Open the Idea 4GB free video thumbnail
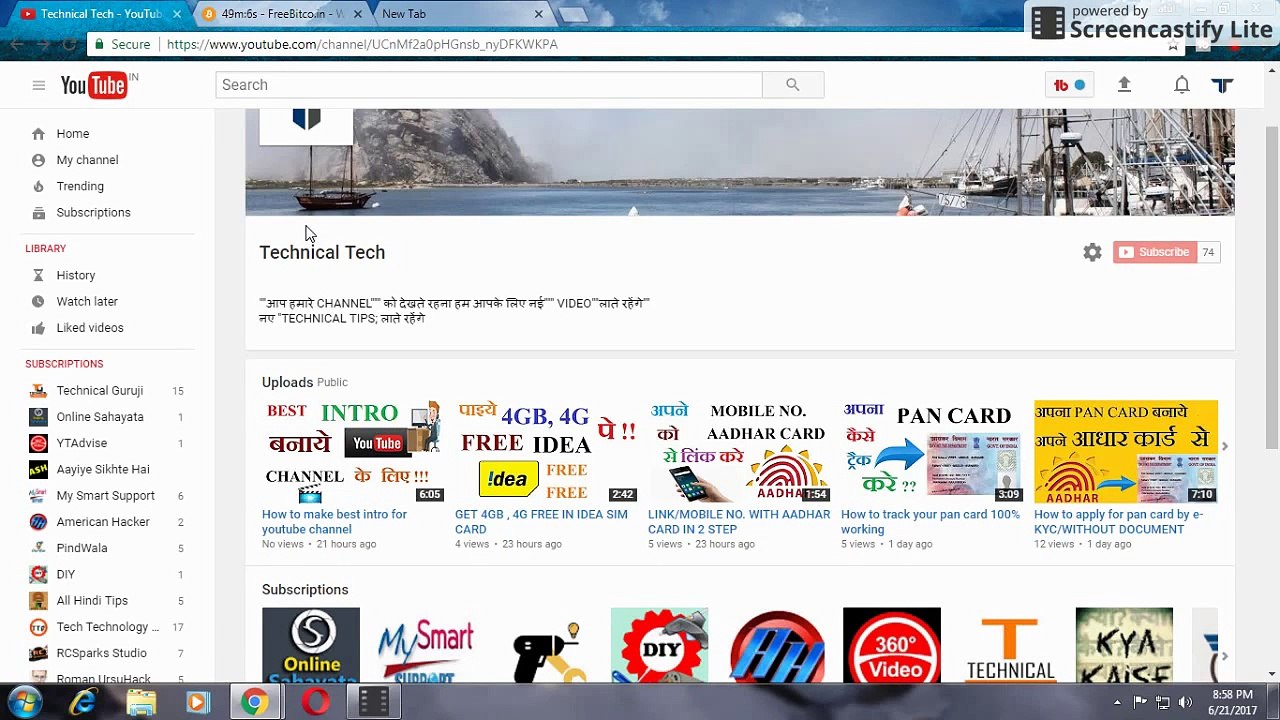This screenshot has width=1280, height=720. pos(546,452)
